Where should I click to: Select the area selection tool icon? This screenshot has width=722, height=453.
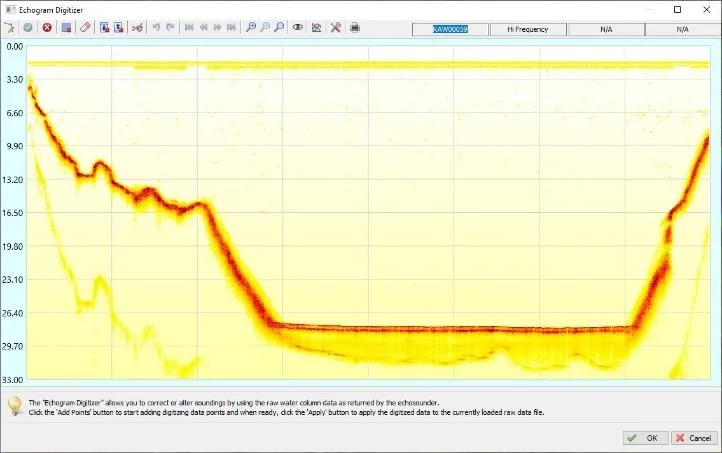66,28
